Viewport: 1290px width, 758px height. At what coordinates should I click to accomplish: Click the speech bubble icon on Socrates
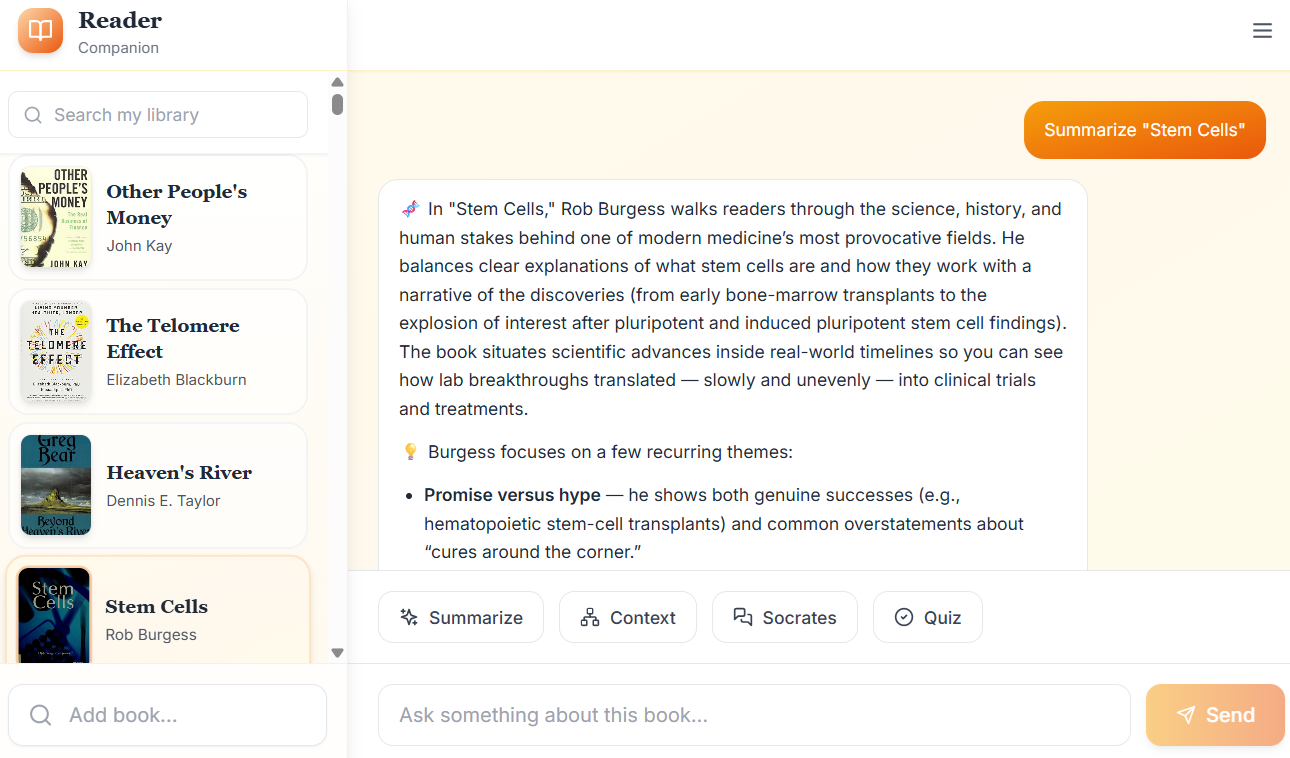click(742, 617)
